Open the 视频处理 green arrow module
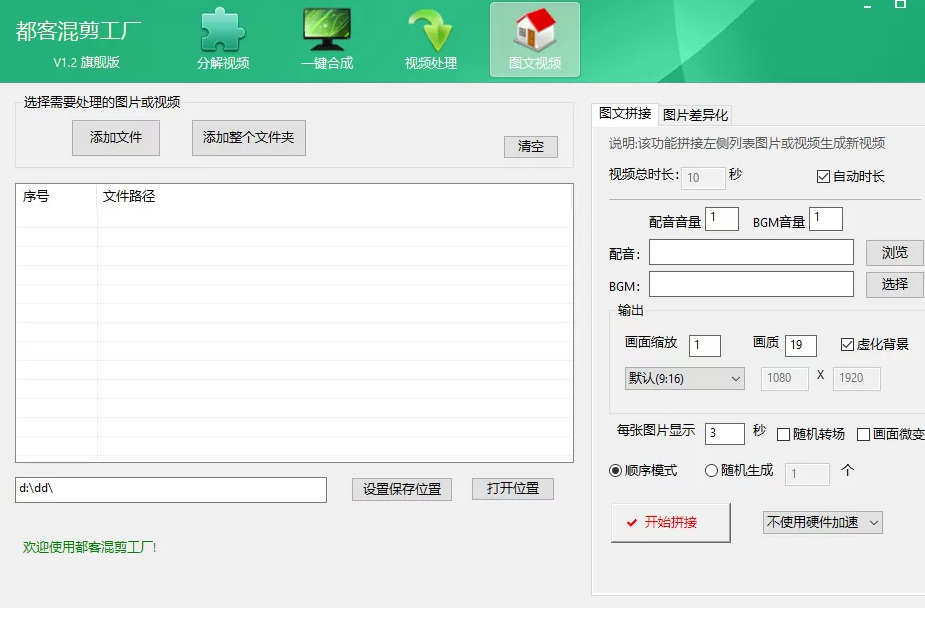This screenshot has width=925, height=622. pos(431,39)
